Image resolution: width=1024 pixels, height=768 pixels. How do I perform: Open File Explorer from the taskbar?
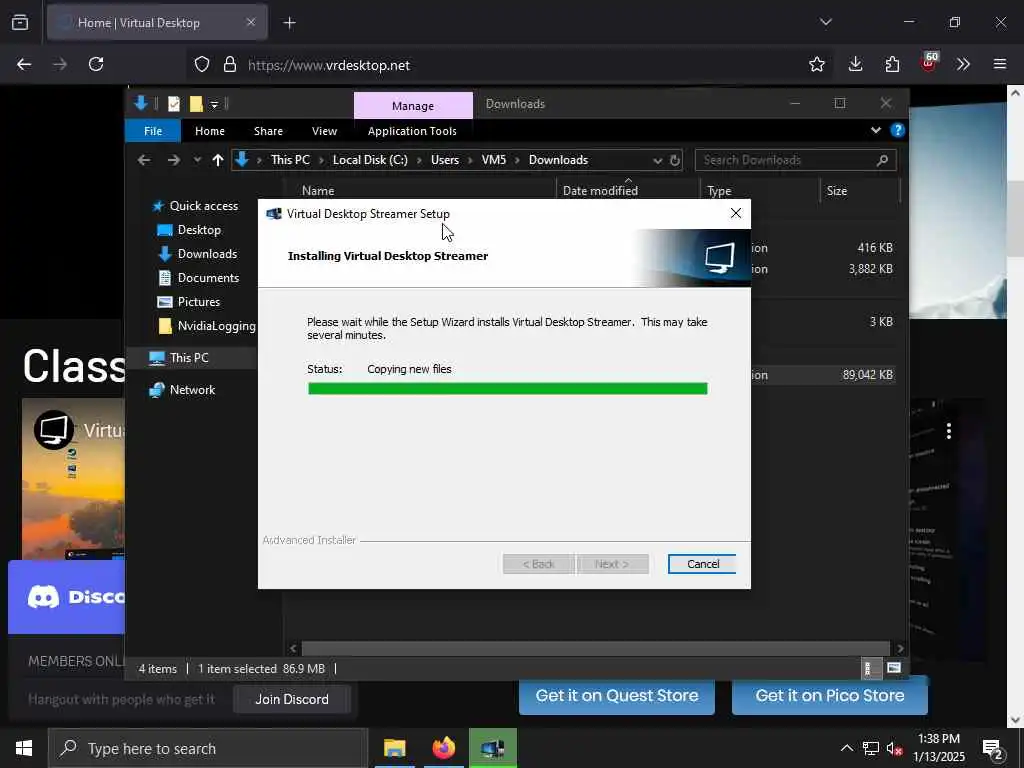point(394,748)
